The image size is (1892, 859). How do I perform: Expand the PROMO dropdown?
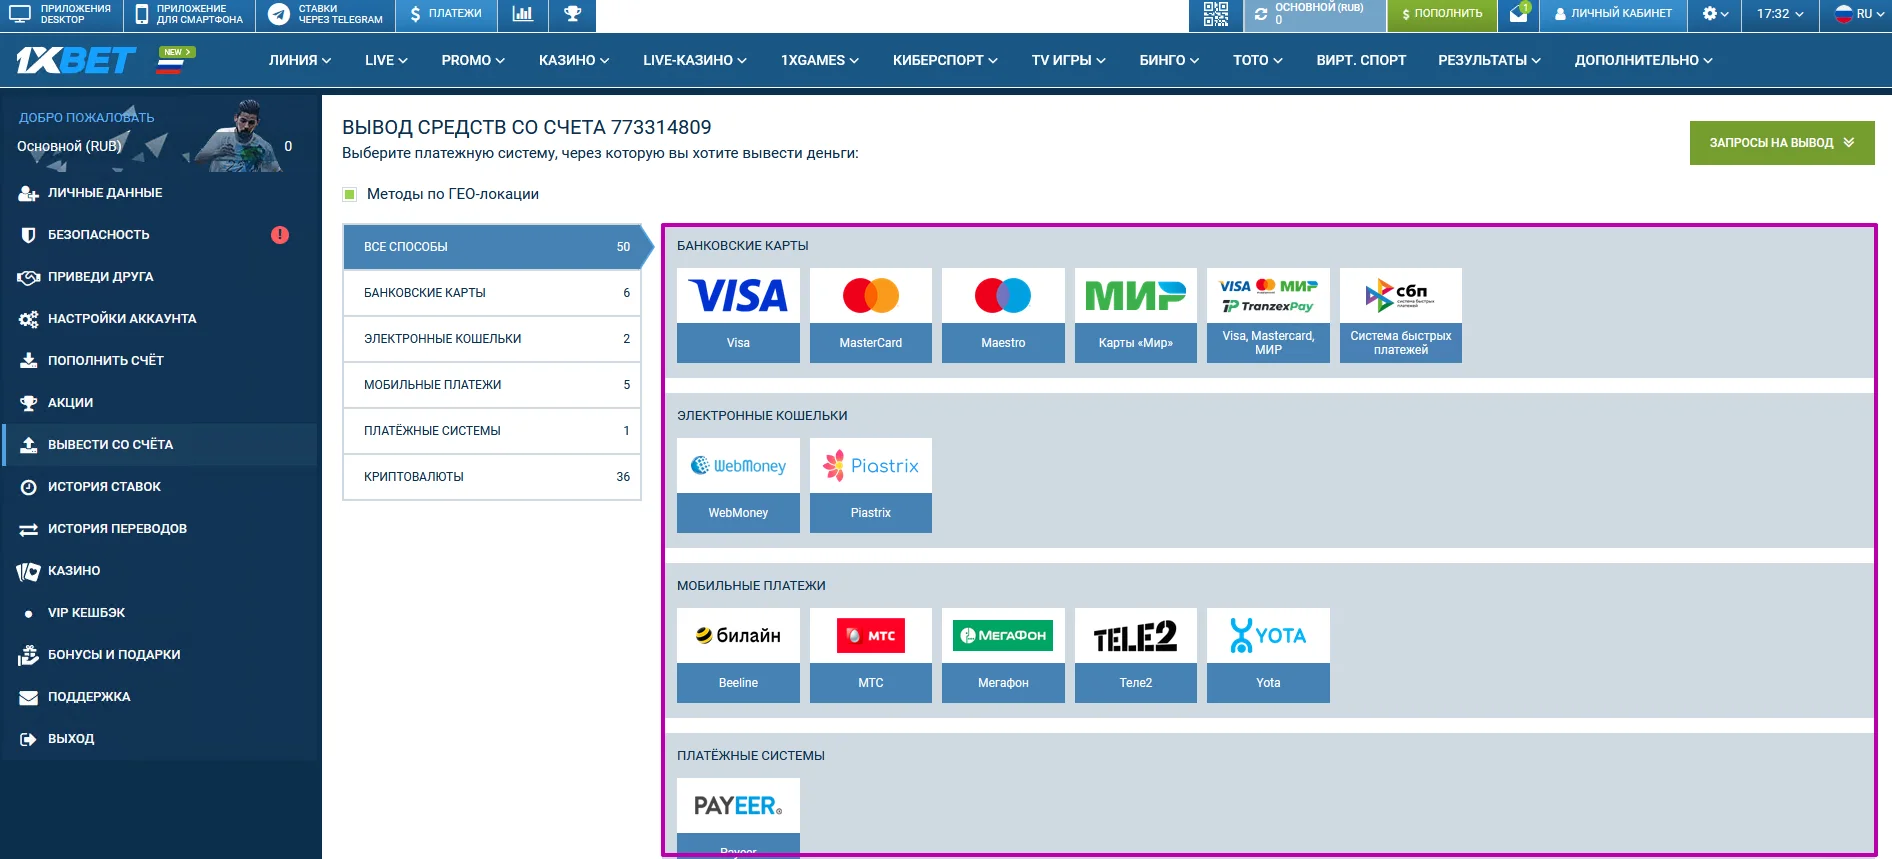click(473, 60)
